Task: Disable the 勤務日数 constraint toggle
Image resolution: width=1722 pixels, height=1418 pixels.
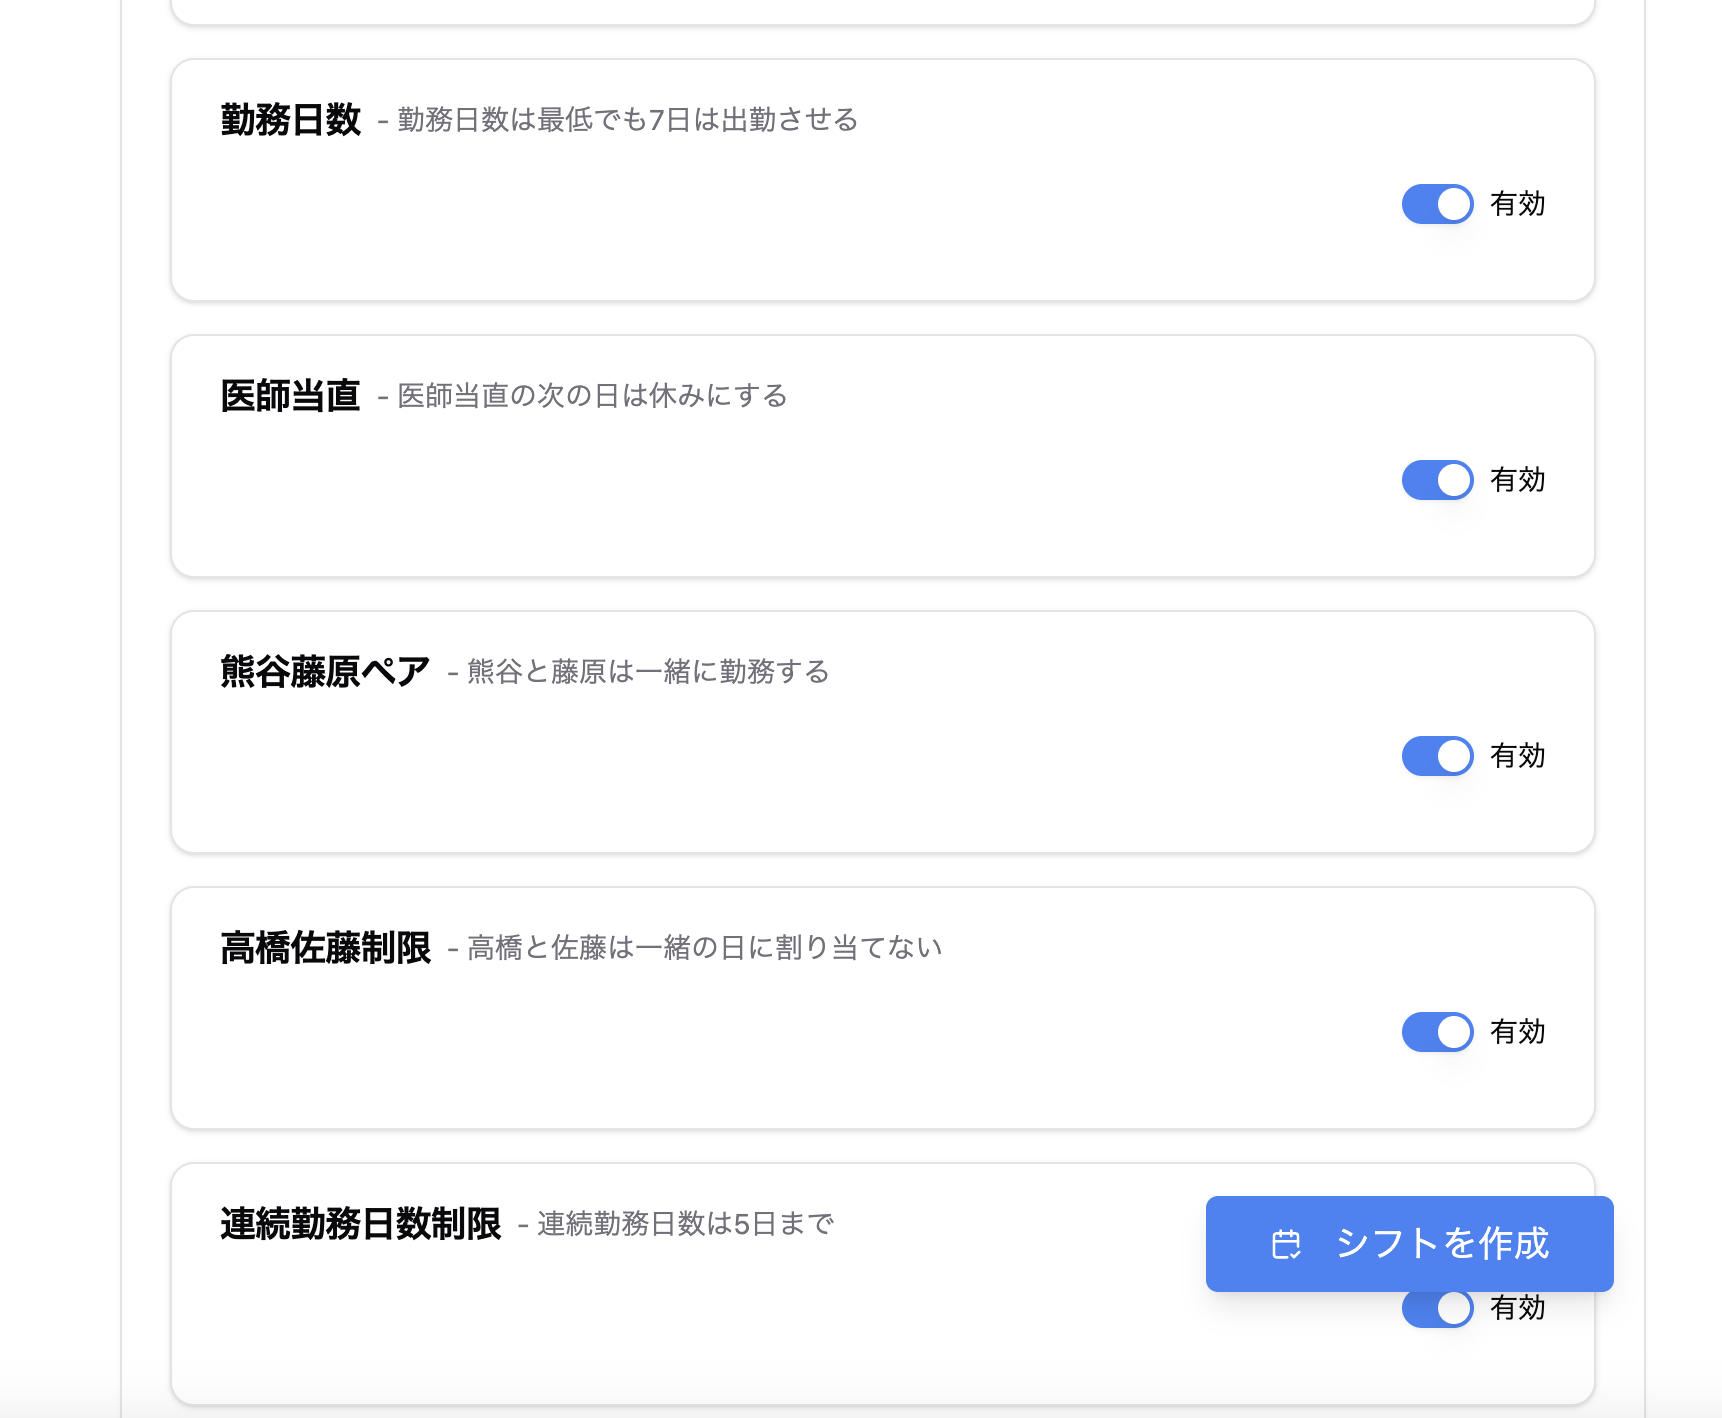Action: coord(1437,203)
